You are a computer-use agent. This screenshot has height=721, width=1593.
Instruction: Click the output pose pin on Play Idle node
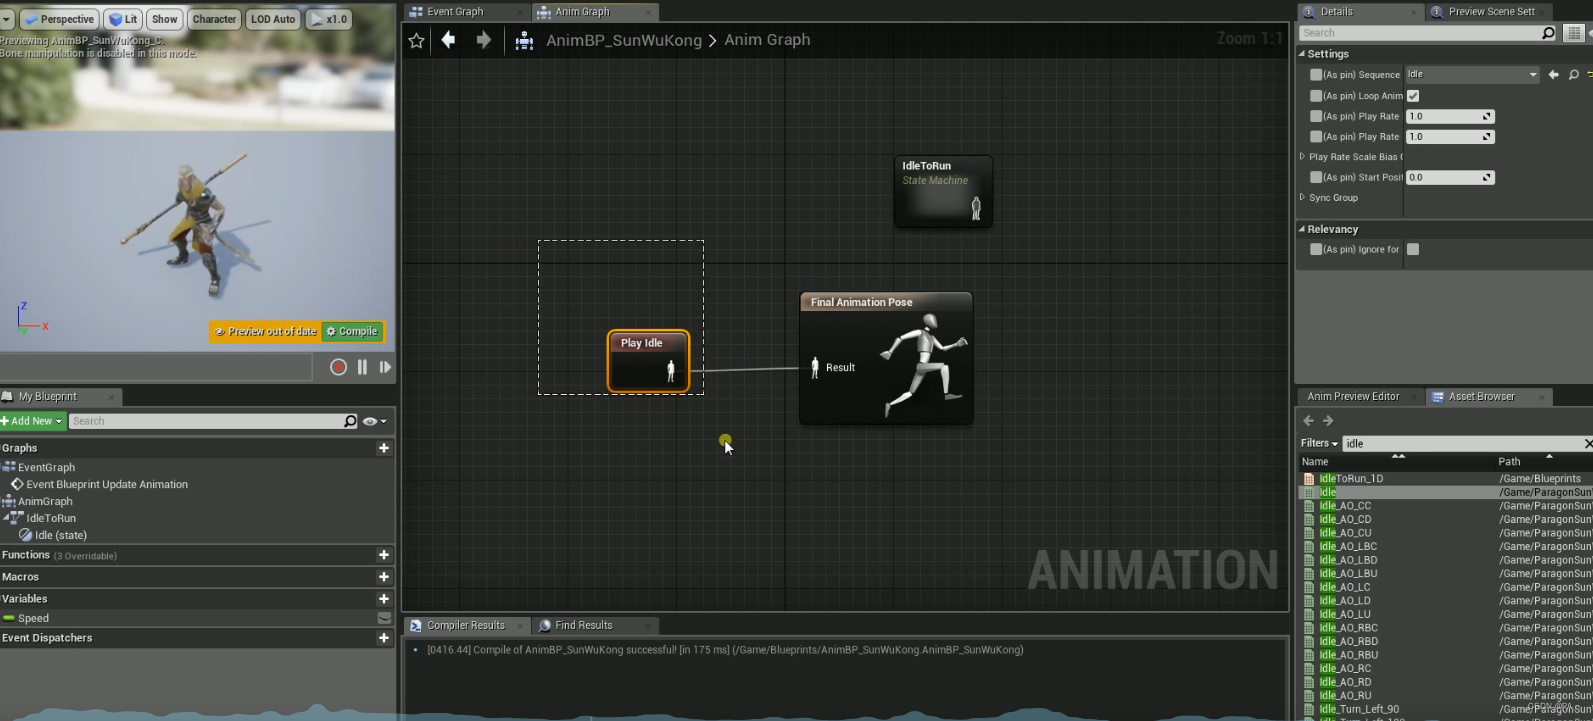[x=671, y=372]
